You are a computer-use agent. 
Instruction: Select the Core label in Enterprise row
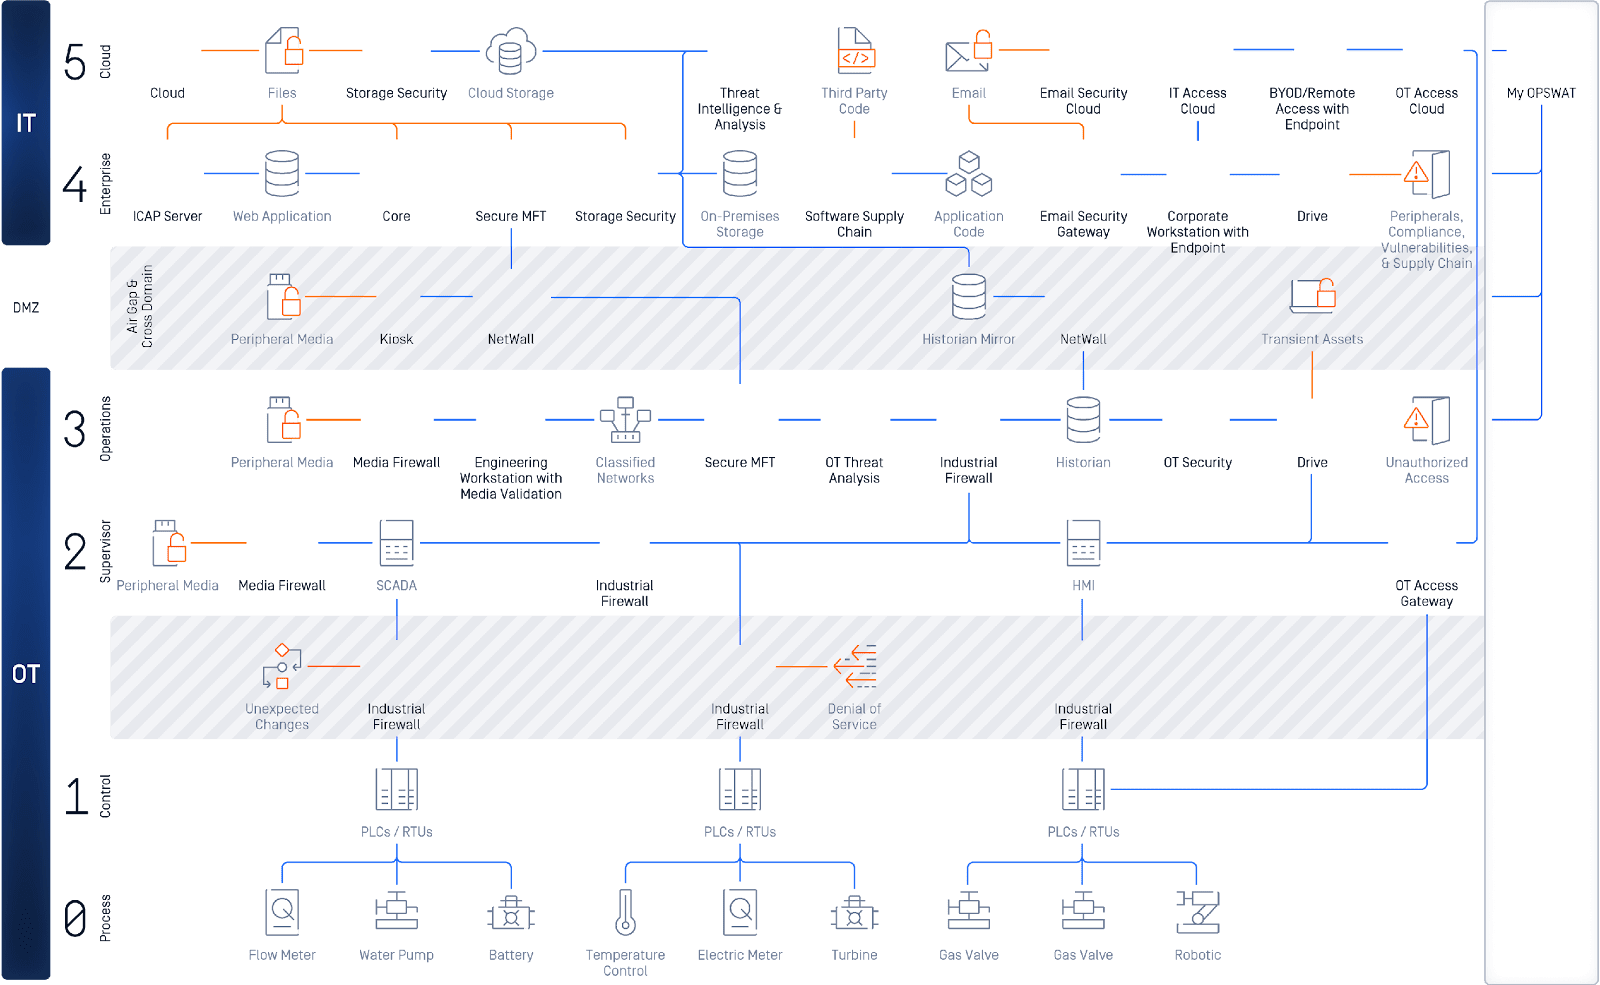click(x=397, y=216)
